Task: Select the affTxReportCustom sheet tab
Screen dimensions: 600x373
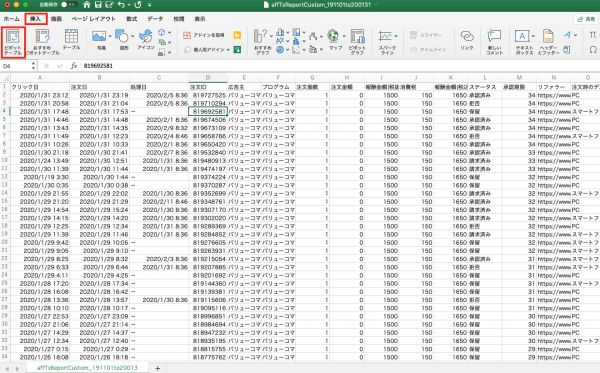Action: pos(87,368)
